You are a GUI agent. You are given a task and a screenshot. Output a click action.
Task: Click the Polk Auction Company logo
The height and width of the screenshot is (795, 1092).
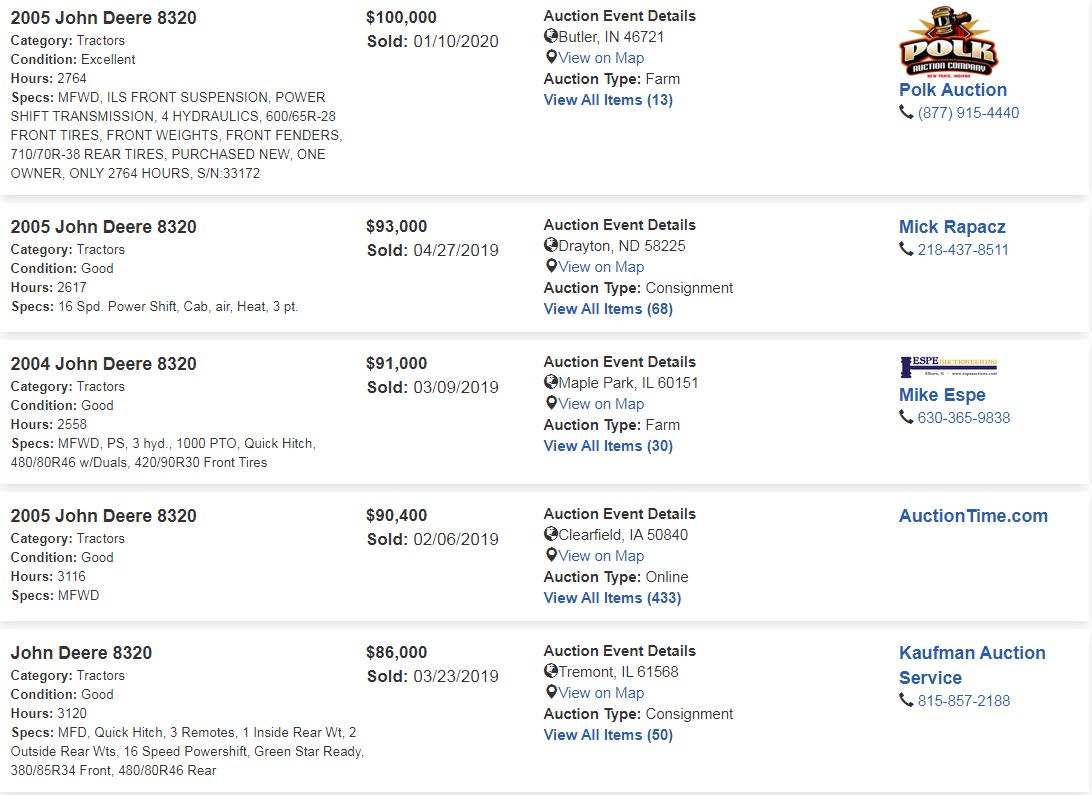tap(948, 41)
